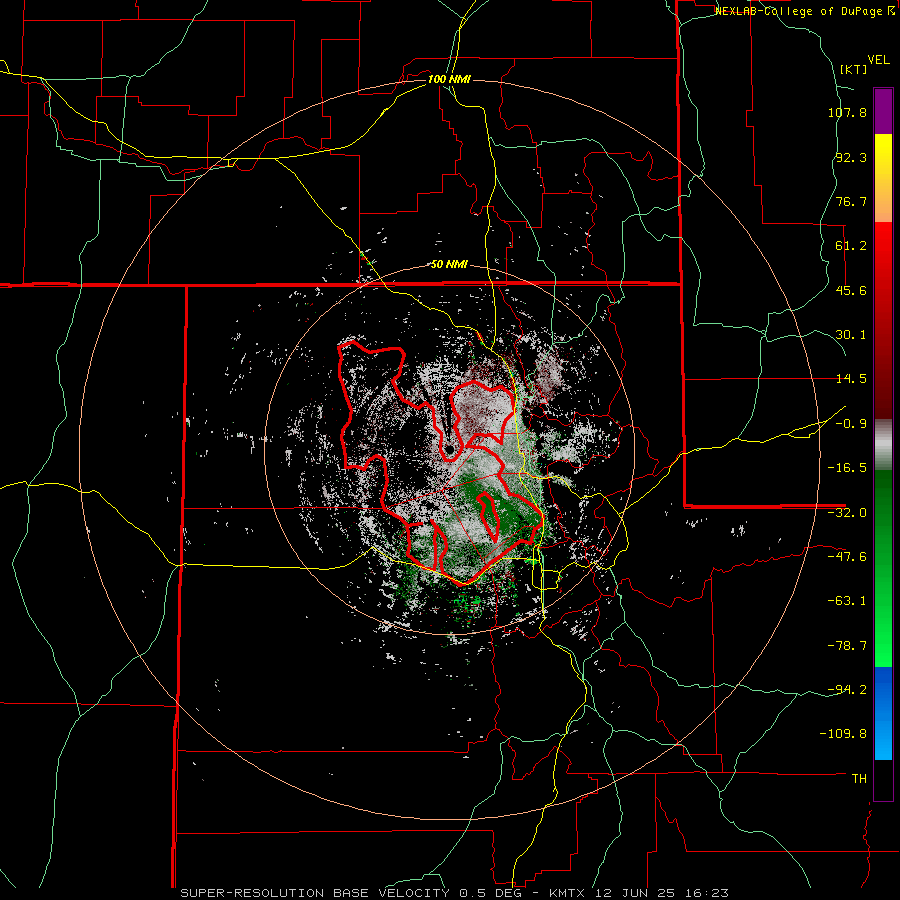Image resolution: width=900 pixels, height=900 pixels.
Task: Click the 92.3 velocity scale value
Action: coord(851,157)
